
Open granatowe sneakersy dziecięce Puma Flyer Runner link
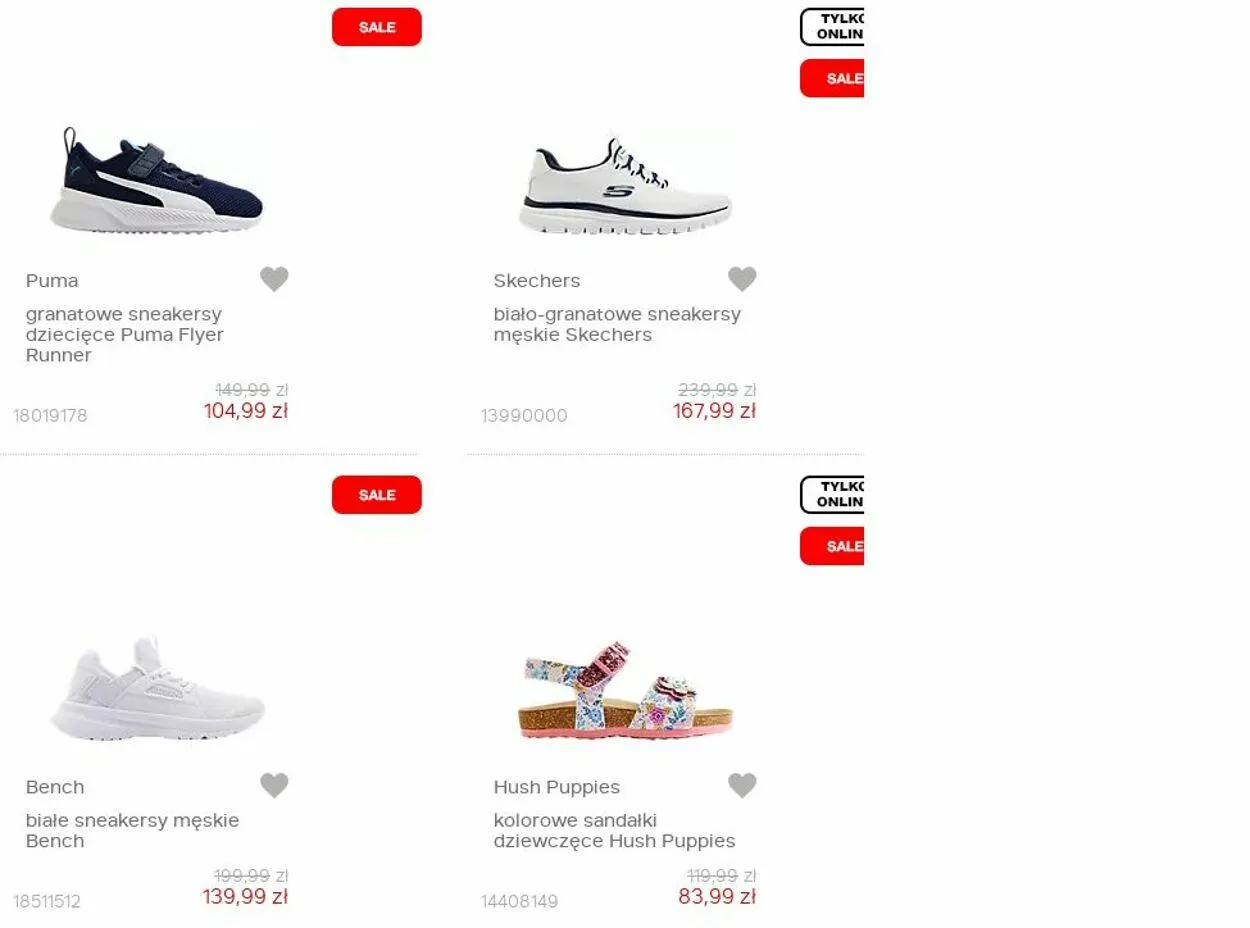[125, 334]
